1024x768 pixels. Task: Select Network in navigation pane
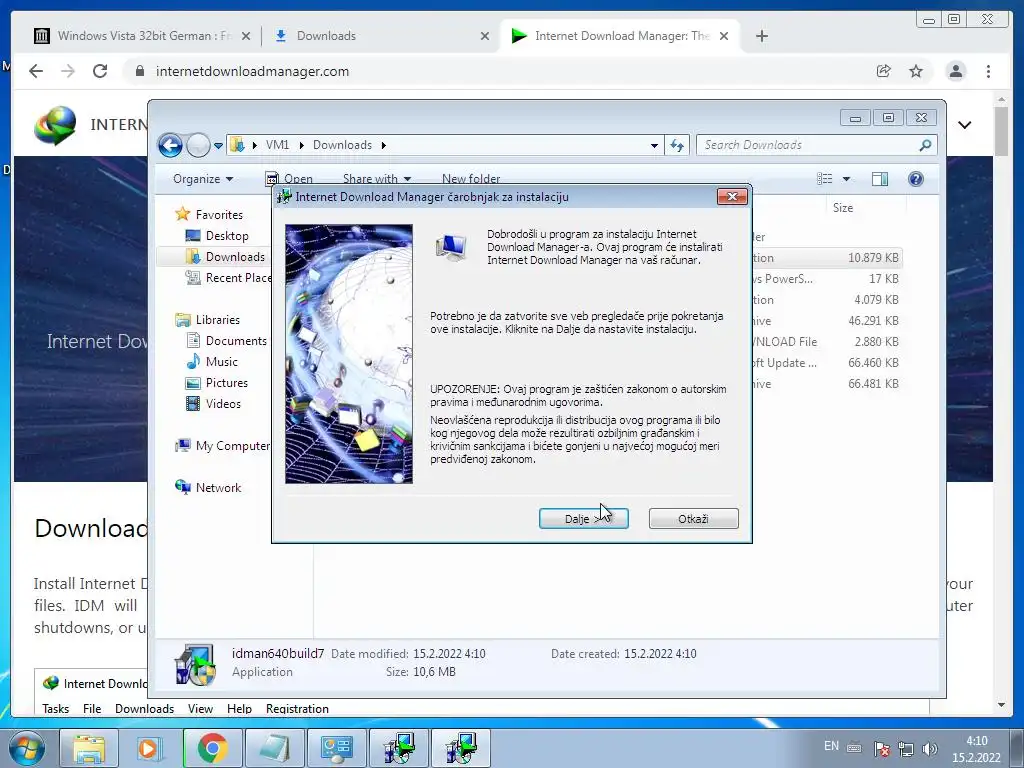pos(208,487)
